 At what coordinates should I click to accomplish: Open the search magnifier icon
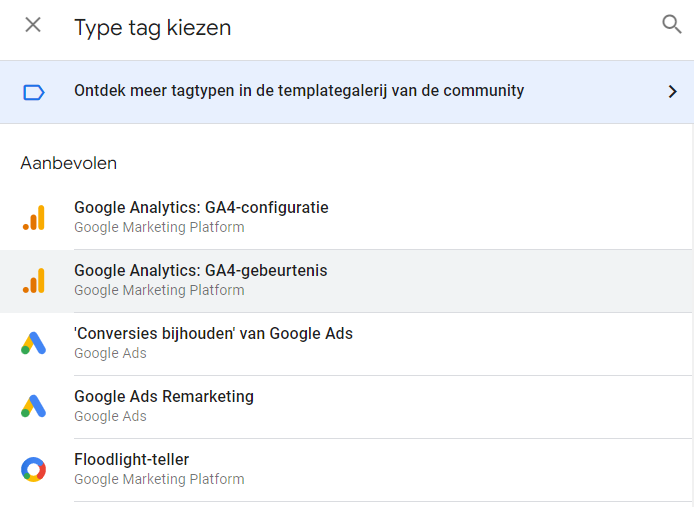pos(671,25)
